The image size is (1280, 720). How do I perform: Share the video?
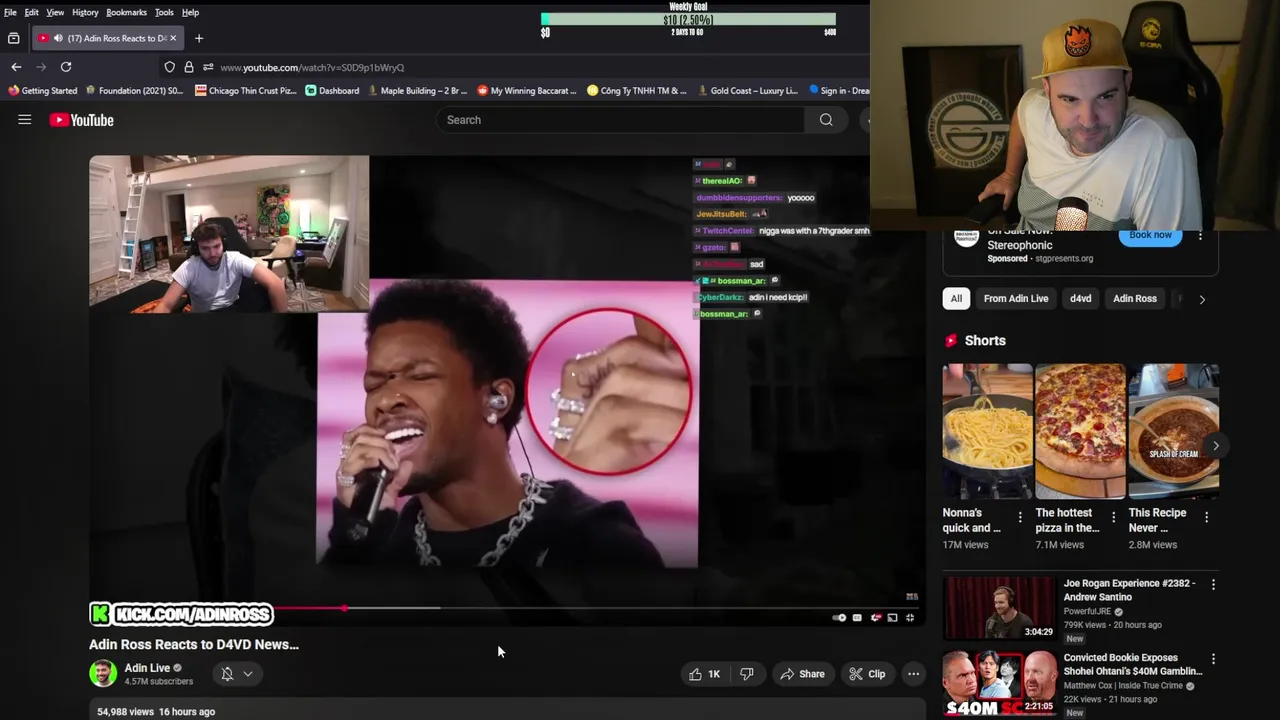802,674
